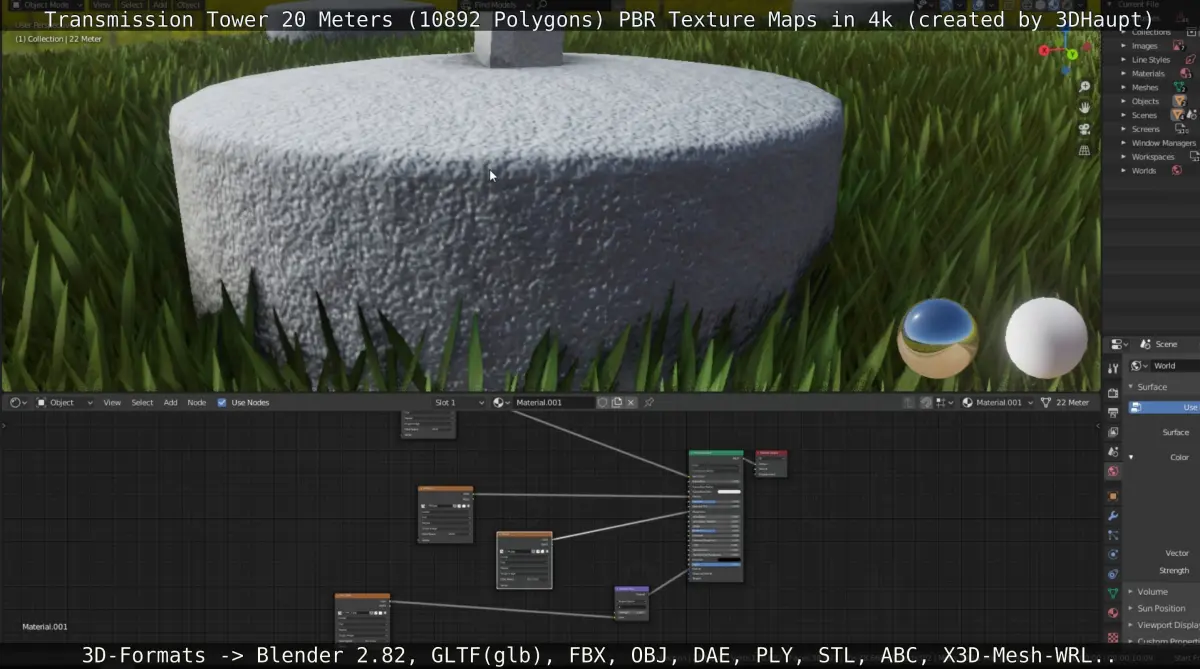Viewport: 1200px width, 669px height.
Task: Open the Object properties tab icon
Action: [1113, 496]
